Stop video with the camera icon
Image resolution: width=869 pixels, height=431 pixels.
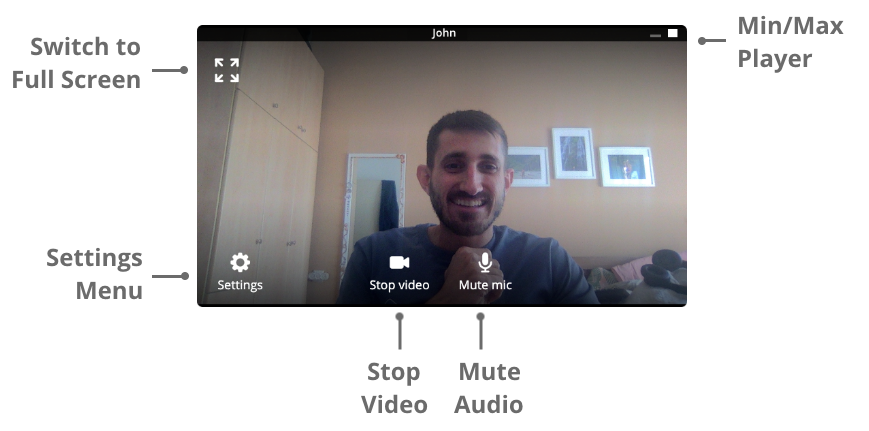click(399, 262)
